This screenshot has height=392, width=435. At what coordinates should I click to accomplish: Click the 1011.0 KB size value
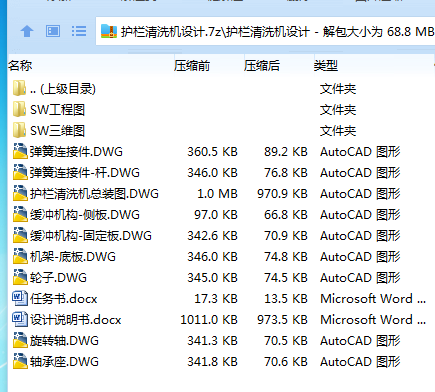coord(209,320)
